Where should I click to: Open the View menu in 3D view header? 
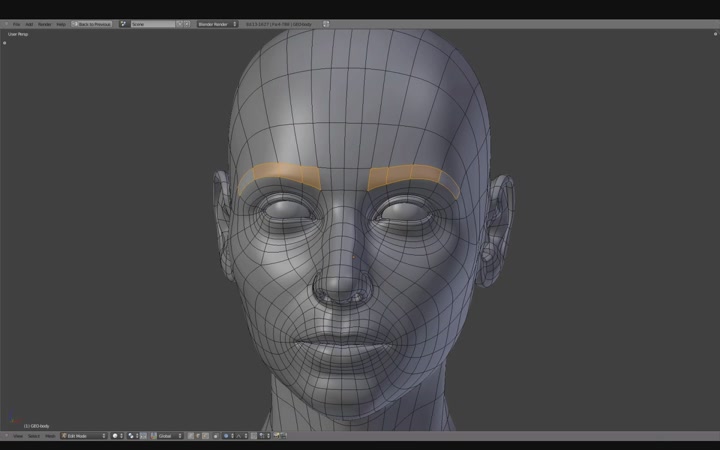pos(18,436)
